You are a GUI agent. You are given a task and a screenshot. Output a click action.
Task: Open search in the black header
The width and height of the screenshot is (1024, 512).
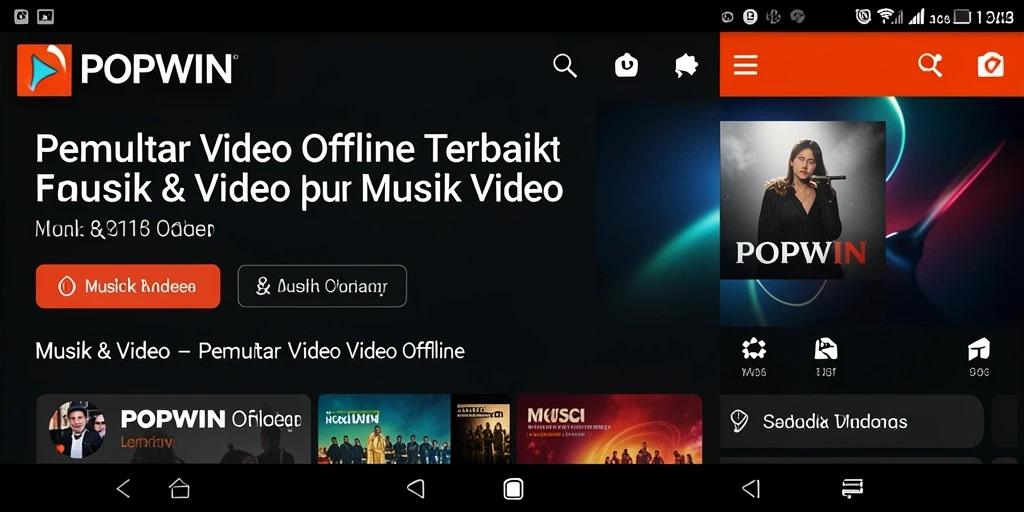(565, 66)
